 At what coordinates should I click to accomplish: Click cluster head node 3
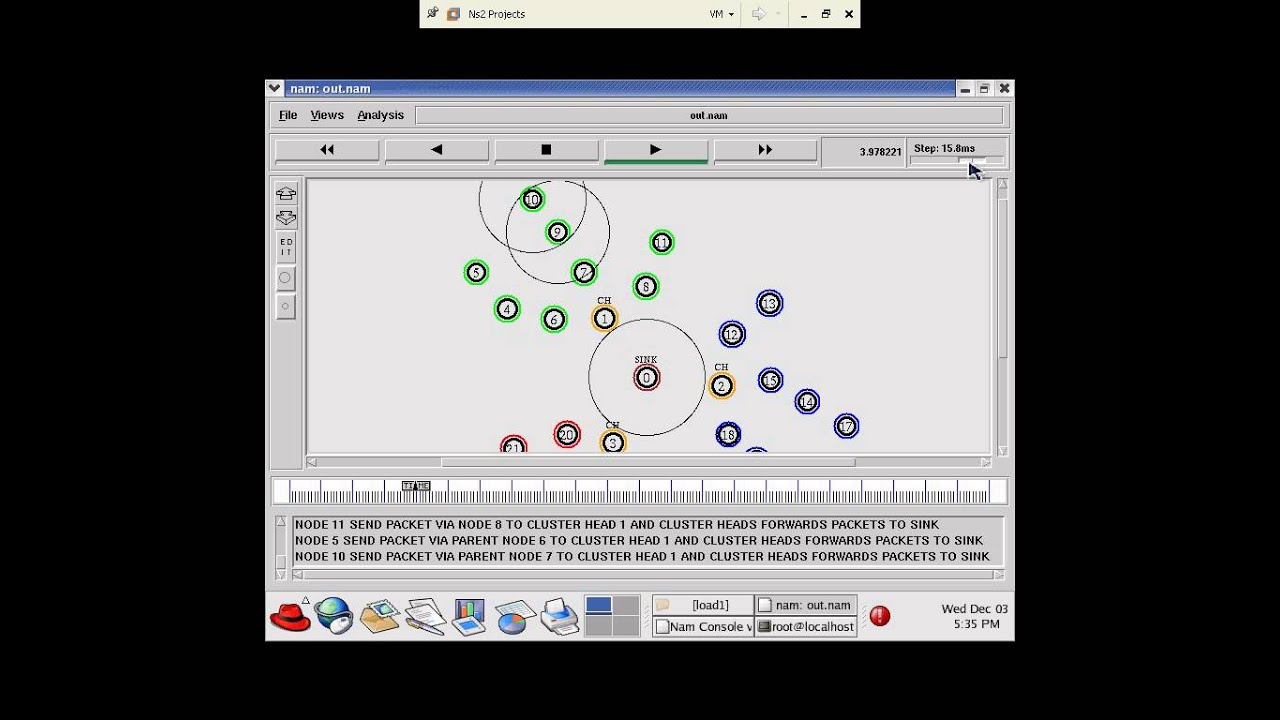tap(613, 442)
